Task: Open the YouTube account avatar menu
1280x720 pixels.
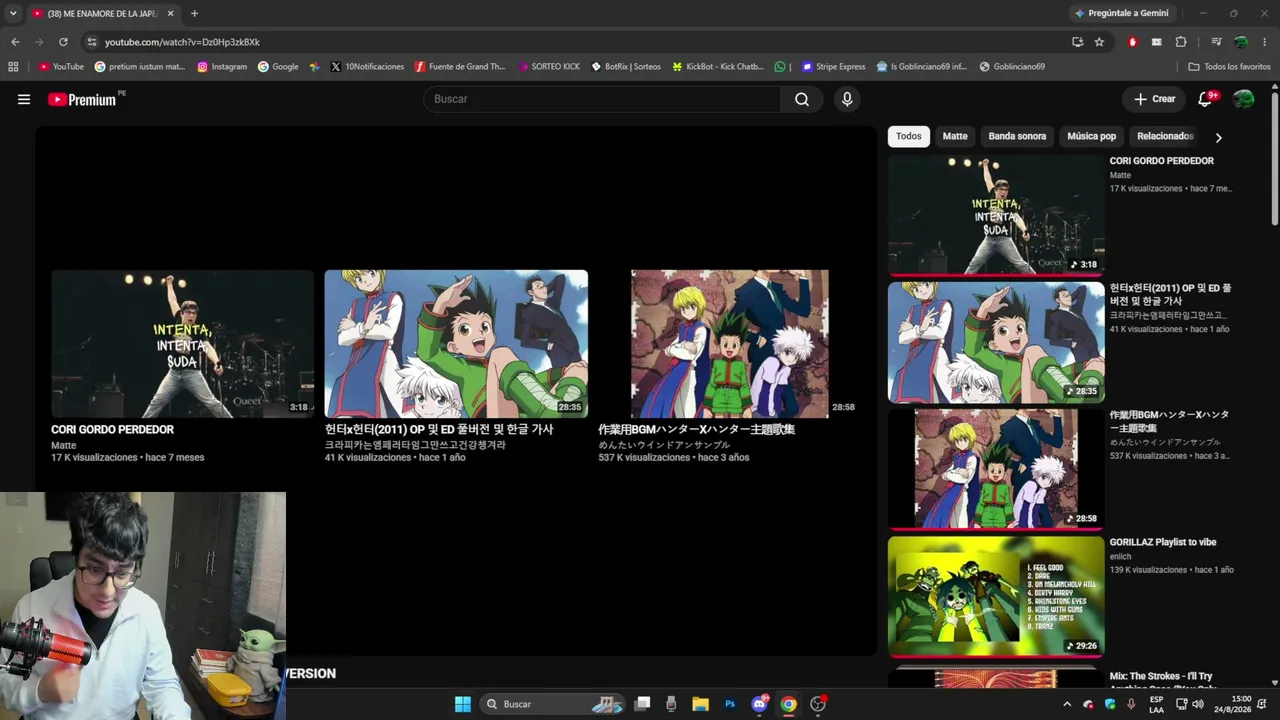Action: click(x=1244, y=99)
